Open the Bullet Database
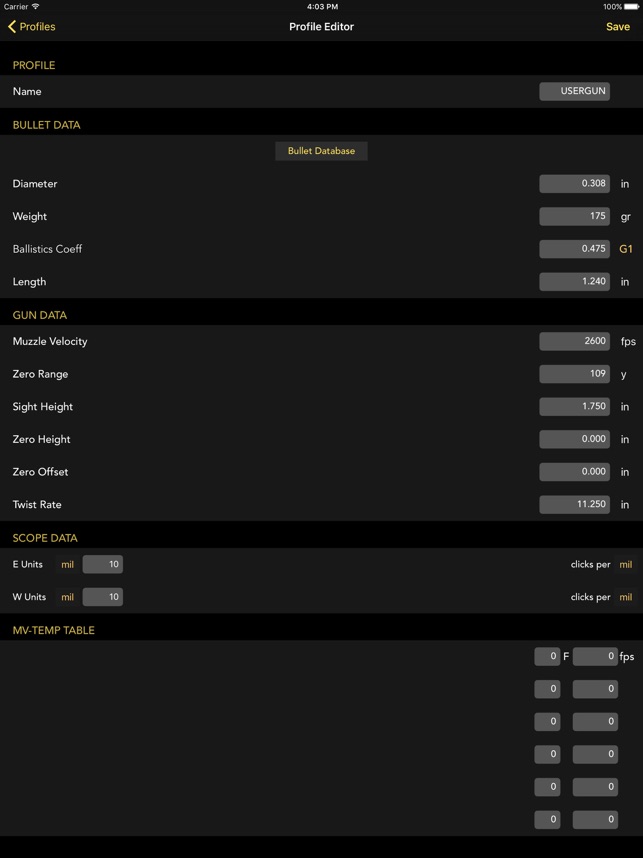The width and height of the screenshot is (643, 858). (321, 151)
